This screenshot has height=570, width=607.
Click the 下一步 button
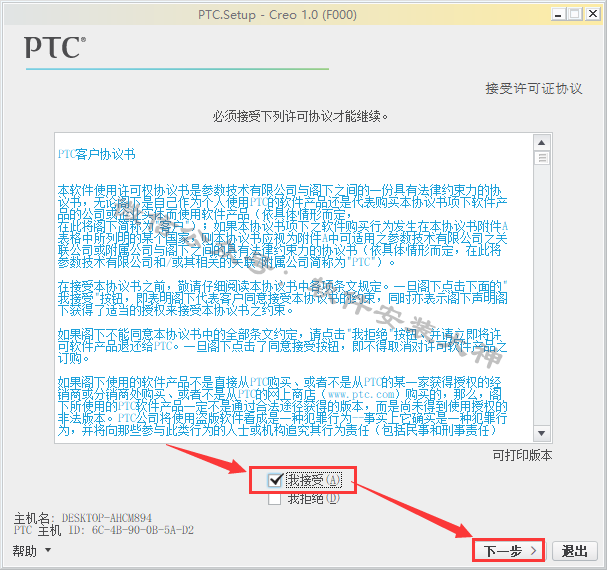click(509, 550)
